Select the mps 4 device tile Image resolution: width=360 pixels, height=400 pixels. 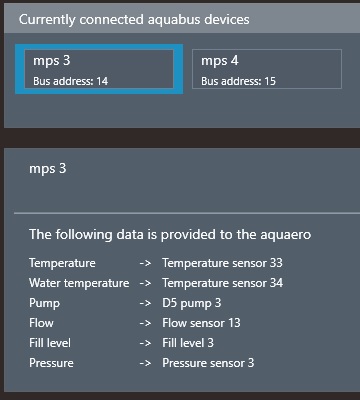pos(267,69)
